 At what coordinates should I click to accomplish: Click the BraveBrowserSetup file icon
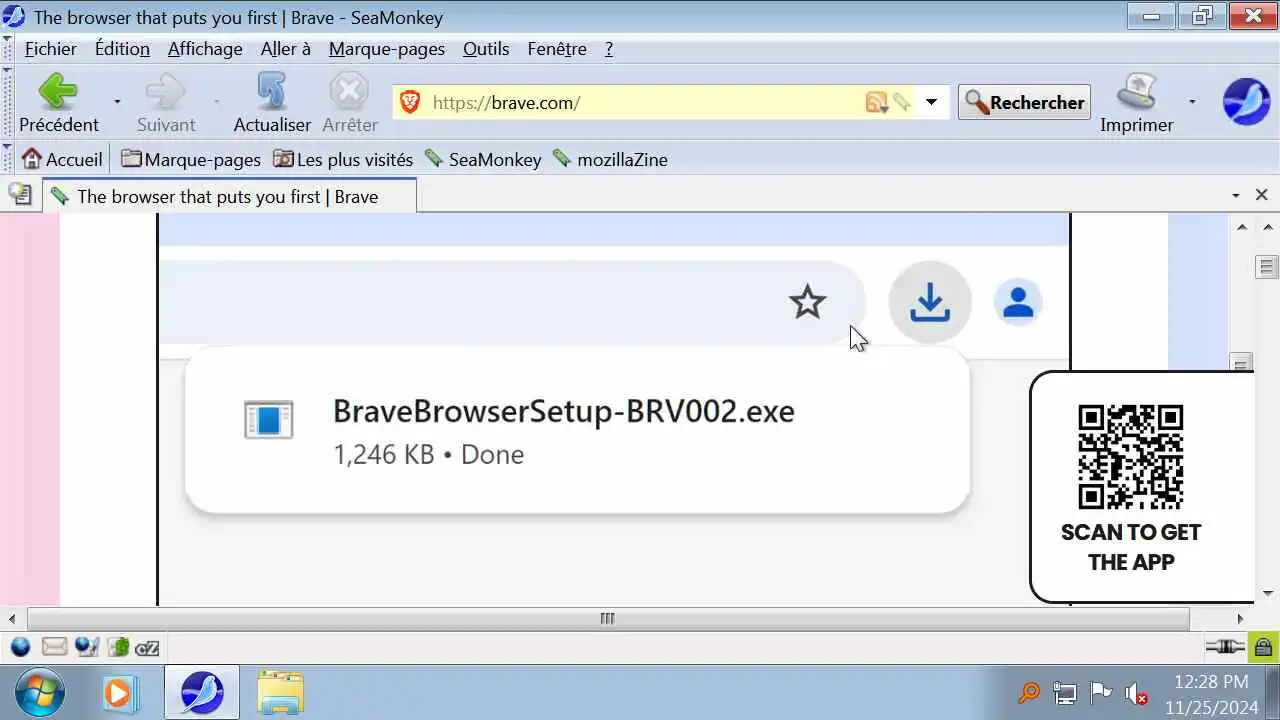tap(269, 420)
